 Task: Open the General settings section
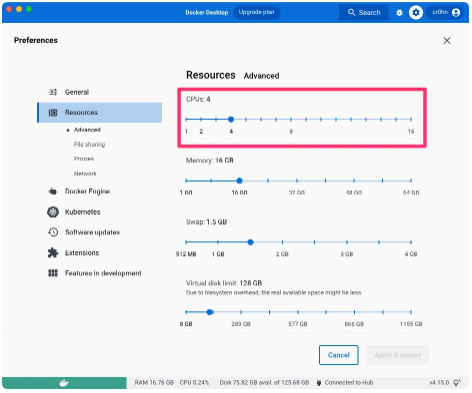(x=100, y=92)
